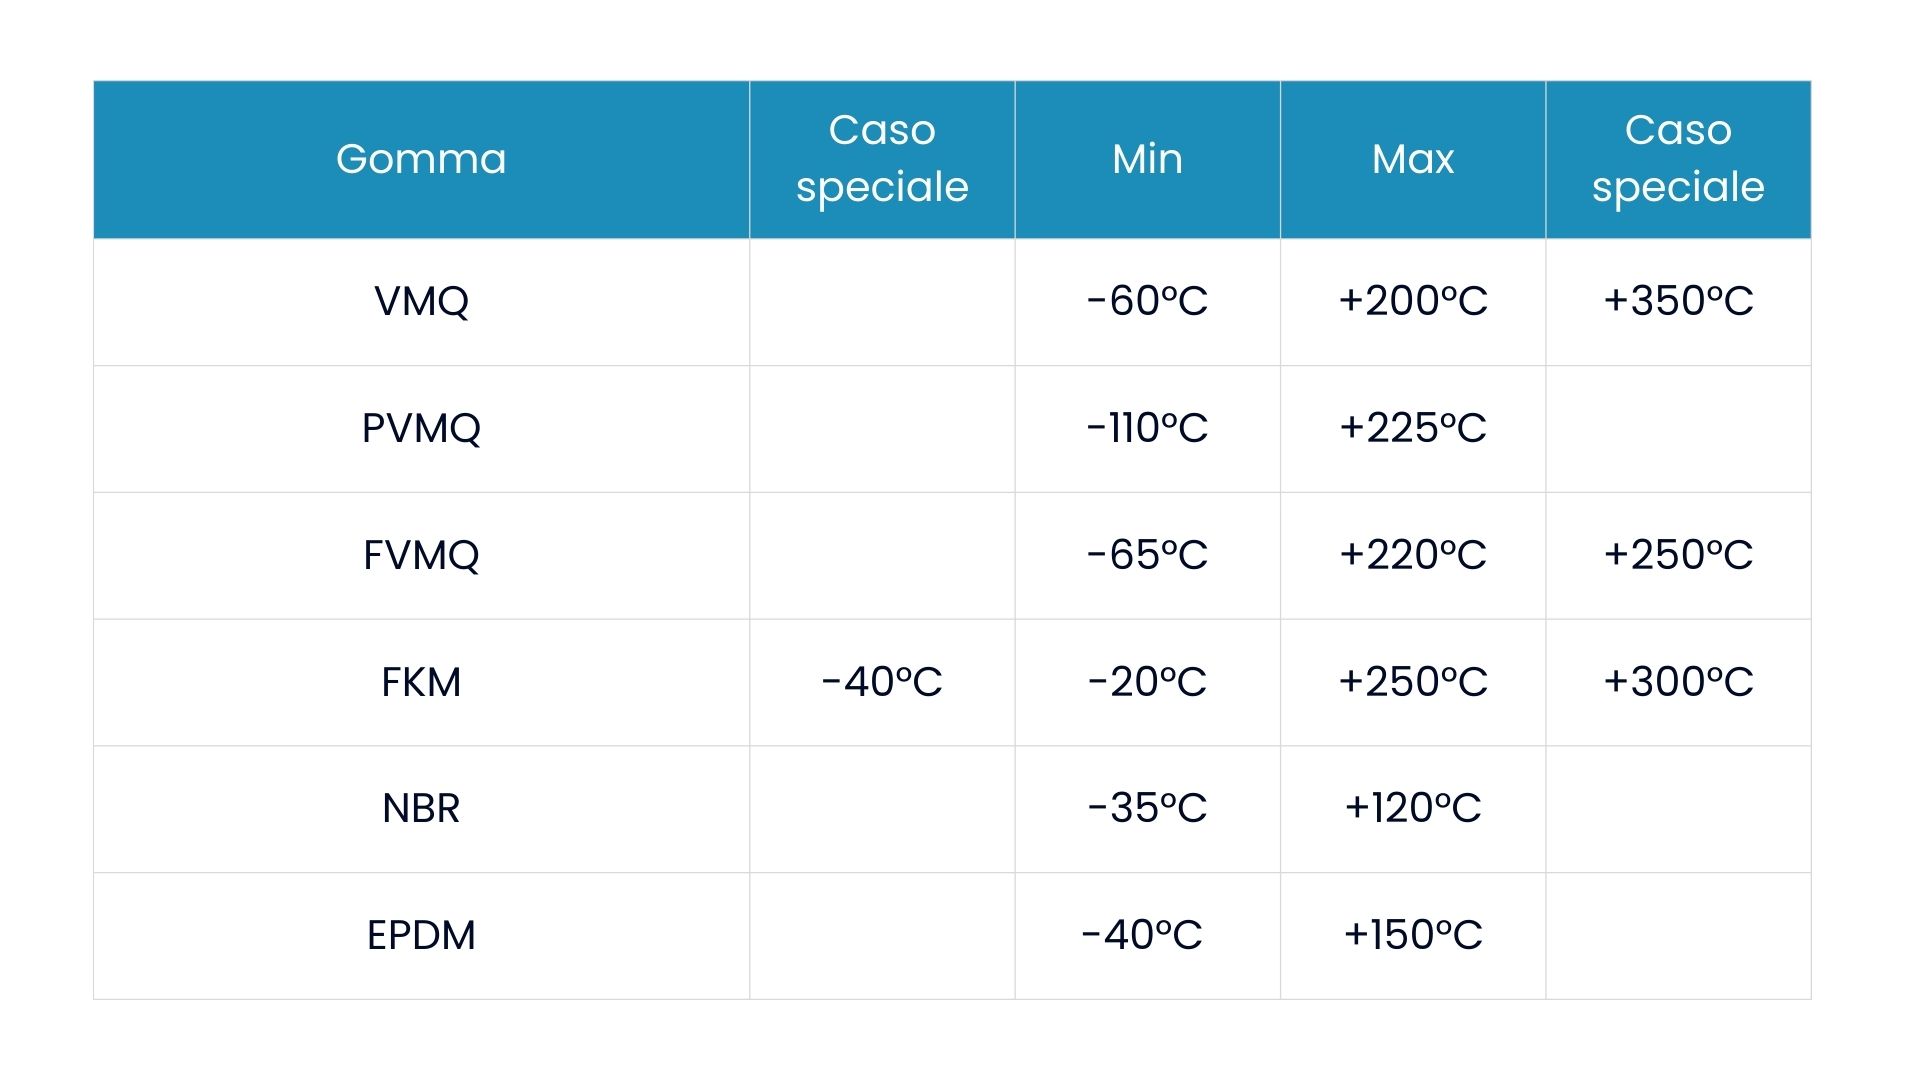The image size is (1920, 1080).
Task: Click the -65°C min value for FVMQ
Action: click(1147, 555)
